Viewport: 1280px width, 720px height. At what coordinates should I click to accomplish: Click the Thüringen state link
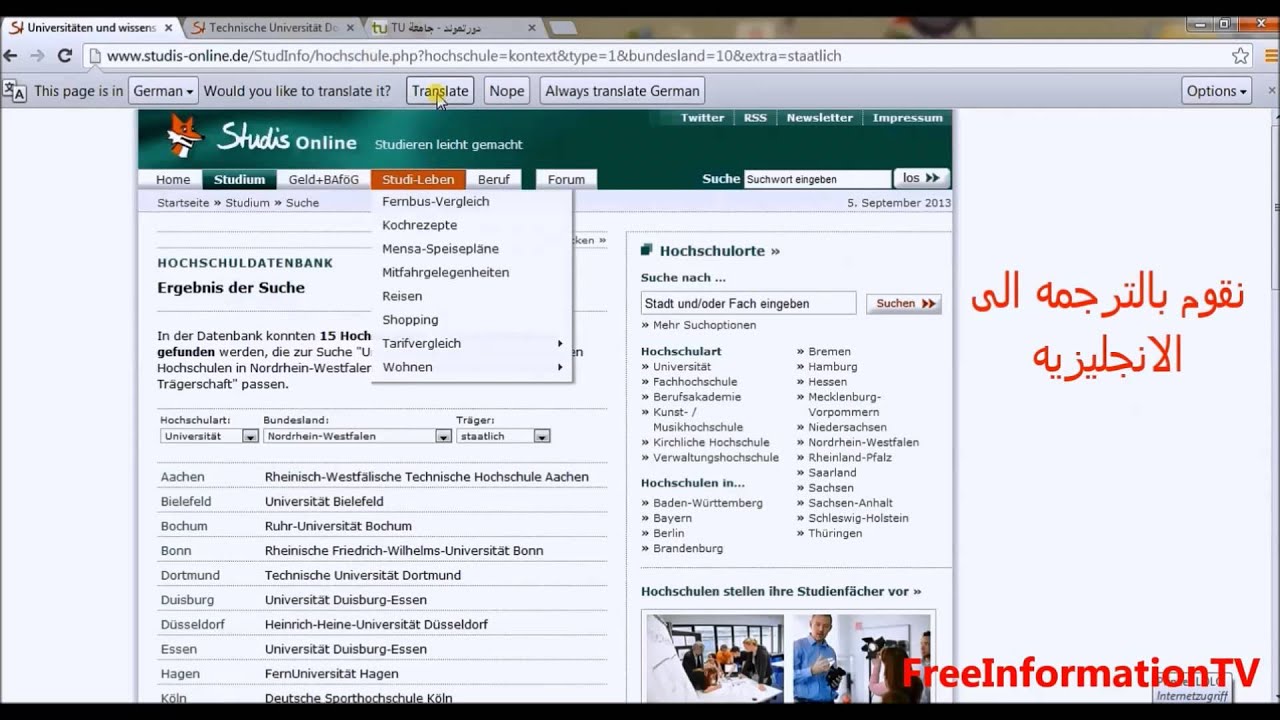(x=835, y=533)
